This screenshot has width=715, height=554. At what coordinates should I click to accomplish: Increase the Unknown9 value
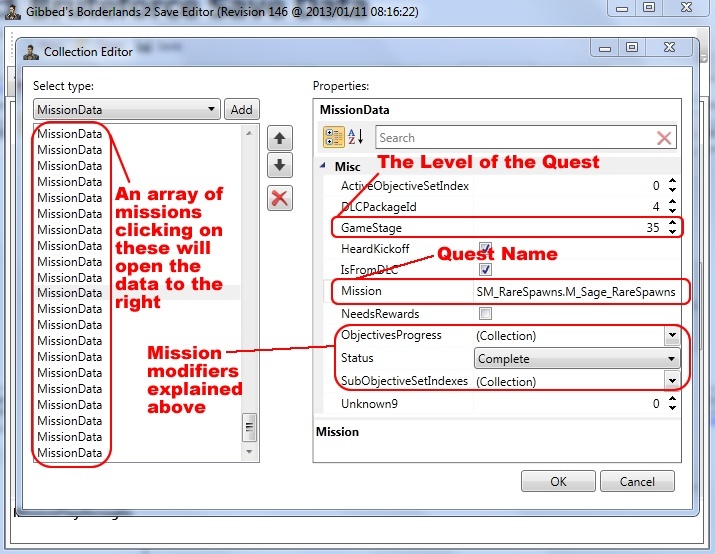673,399
